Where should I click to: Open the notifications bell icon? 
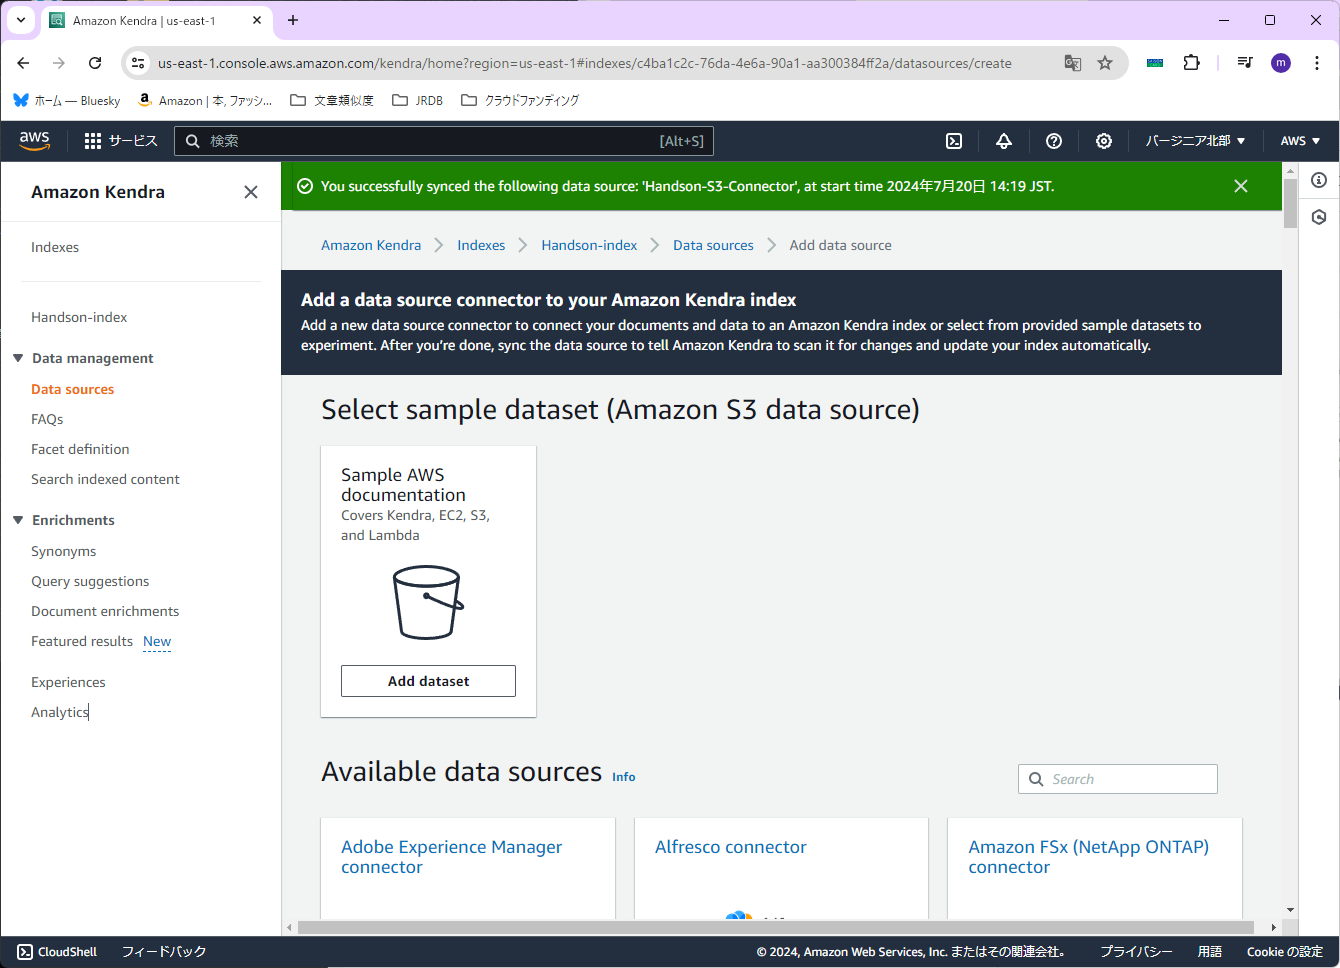tap(1004, 141)
